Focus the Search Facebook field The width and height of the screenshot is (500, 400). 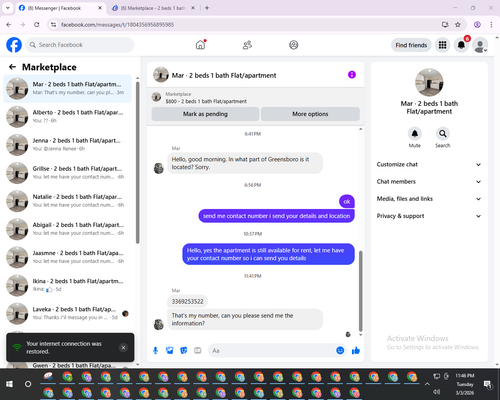80,45
